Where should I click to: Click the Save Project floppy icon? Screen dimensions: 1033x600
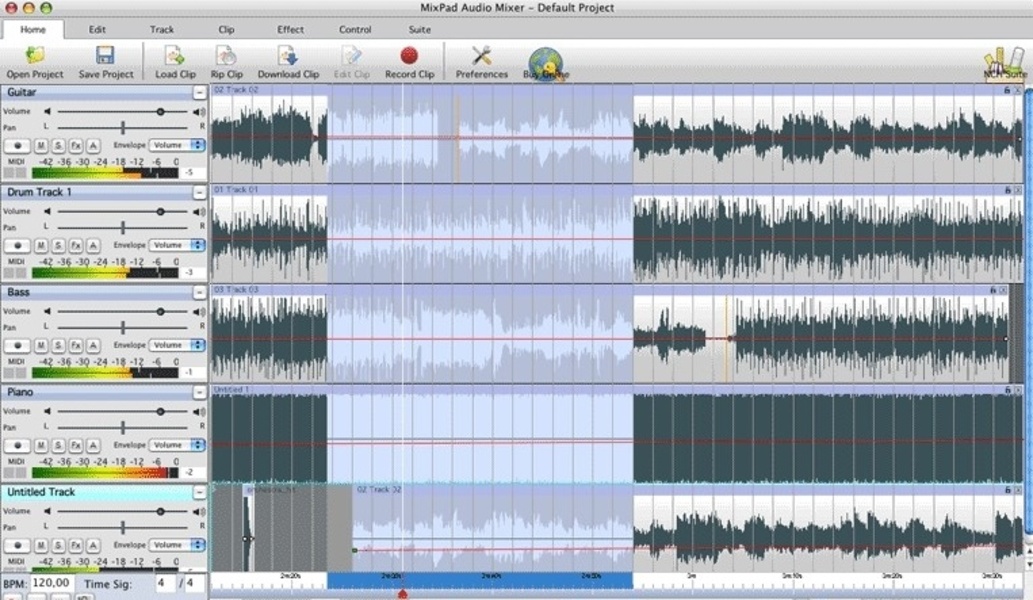pyautogui.click(x=105, y=57)
